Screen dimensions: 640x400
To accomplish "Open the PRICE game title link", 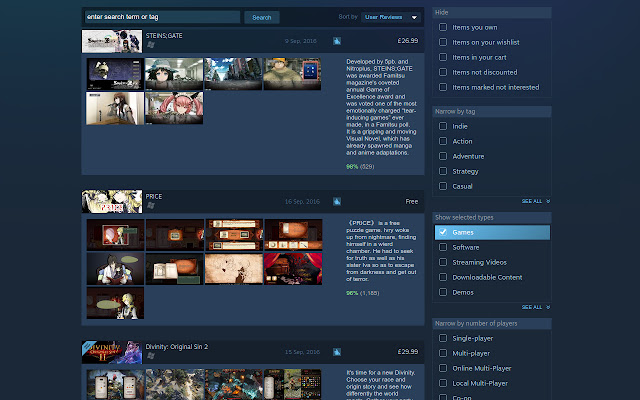I will click(154, 196).
